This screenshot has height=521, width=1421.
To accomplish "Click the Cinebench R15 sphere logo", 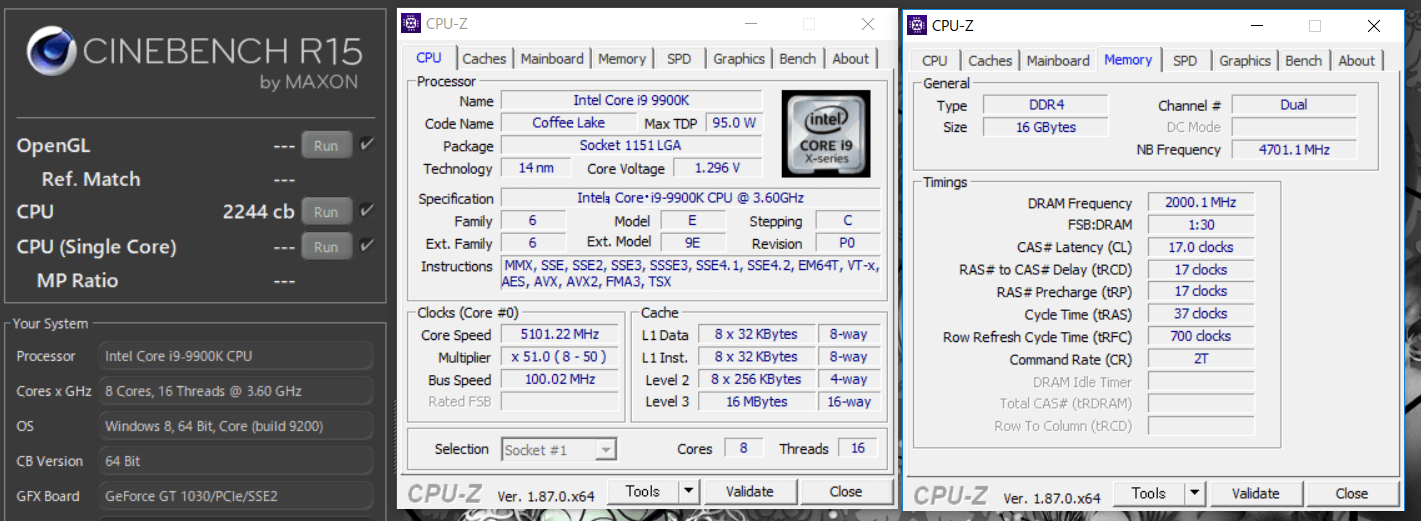I will (x=52, y=51).
